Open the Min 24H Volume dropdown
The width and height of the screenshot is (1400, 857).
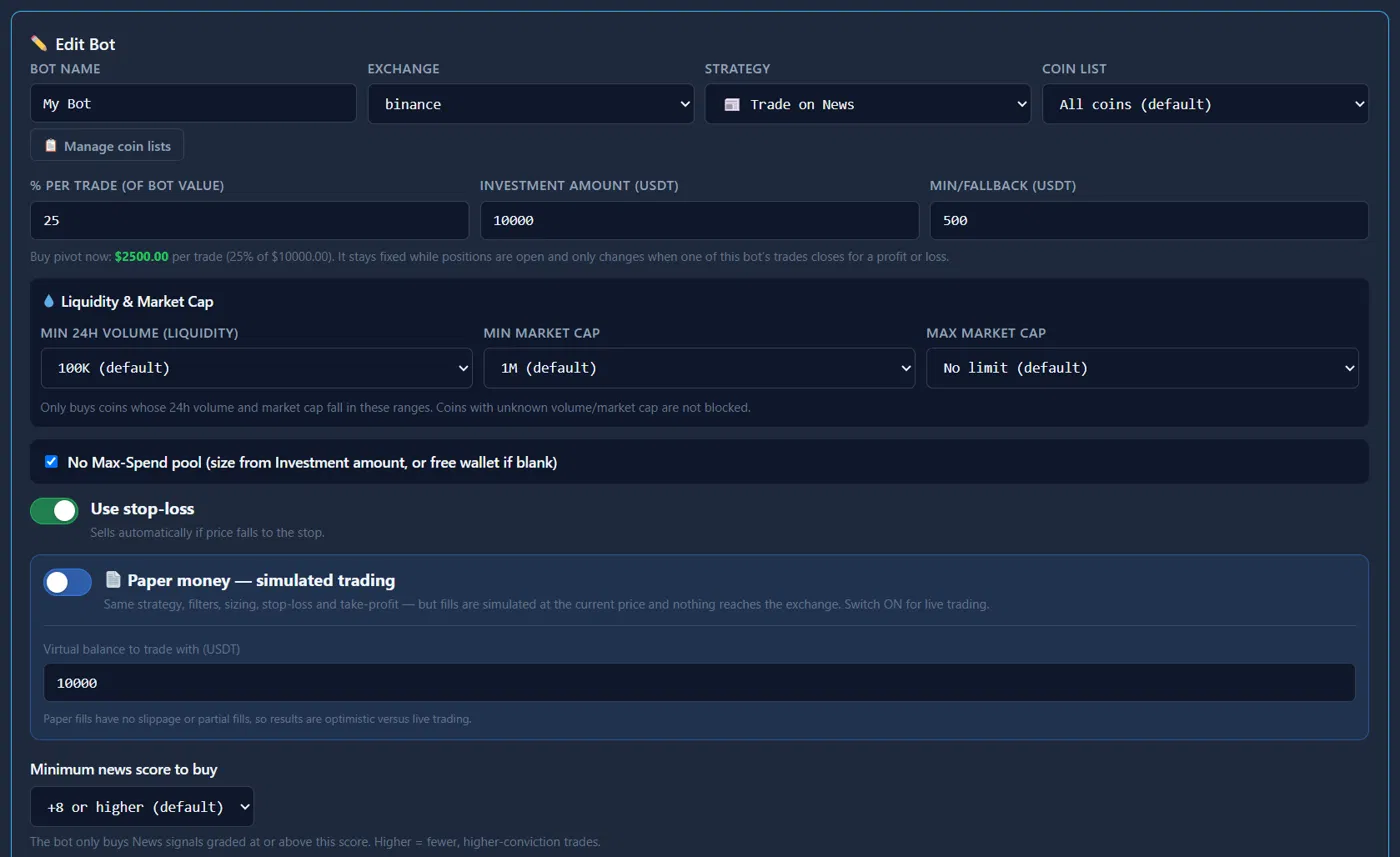(x=256, y=368)
